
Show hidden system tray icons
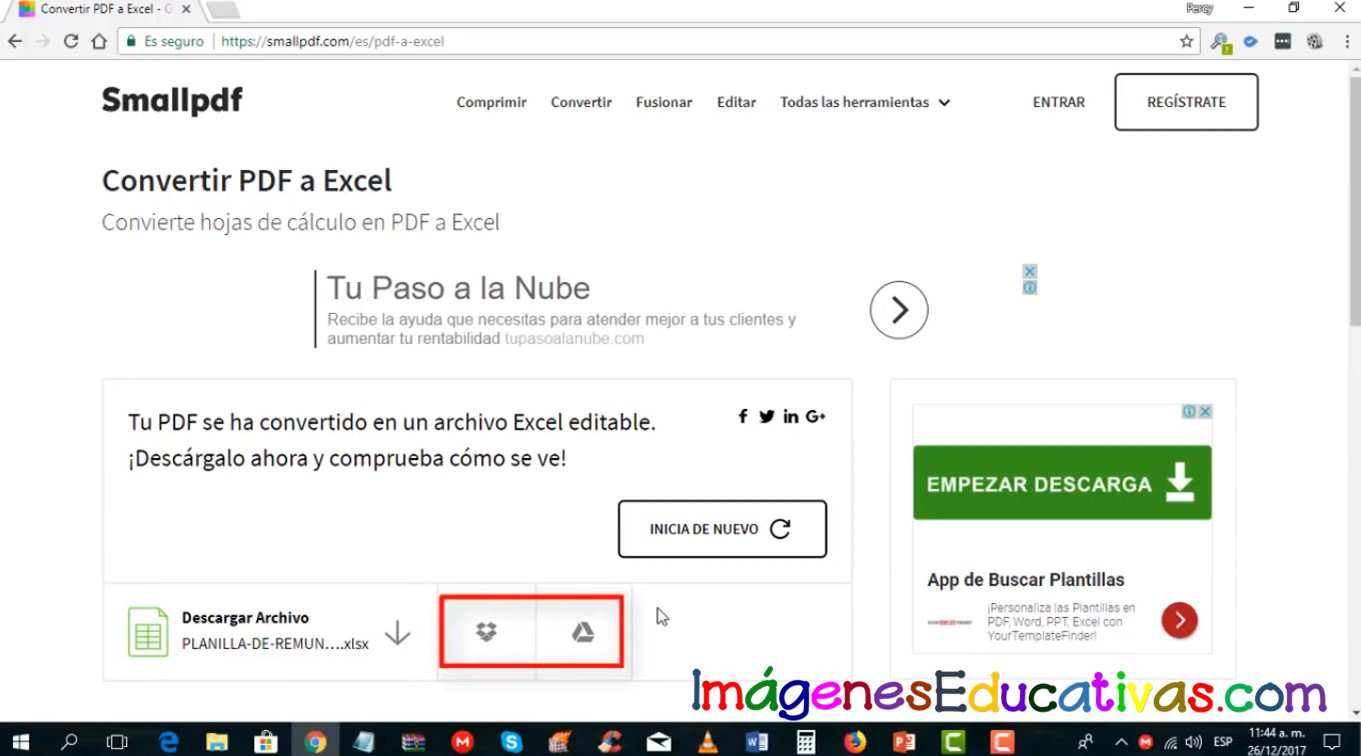1121,742
